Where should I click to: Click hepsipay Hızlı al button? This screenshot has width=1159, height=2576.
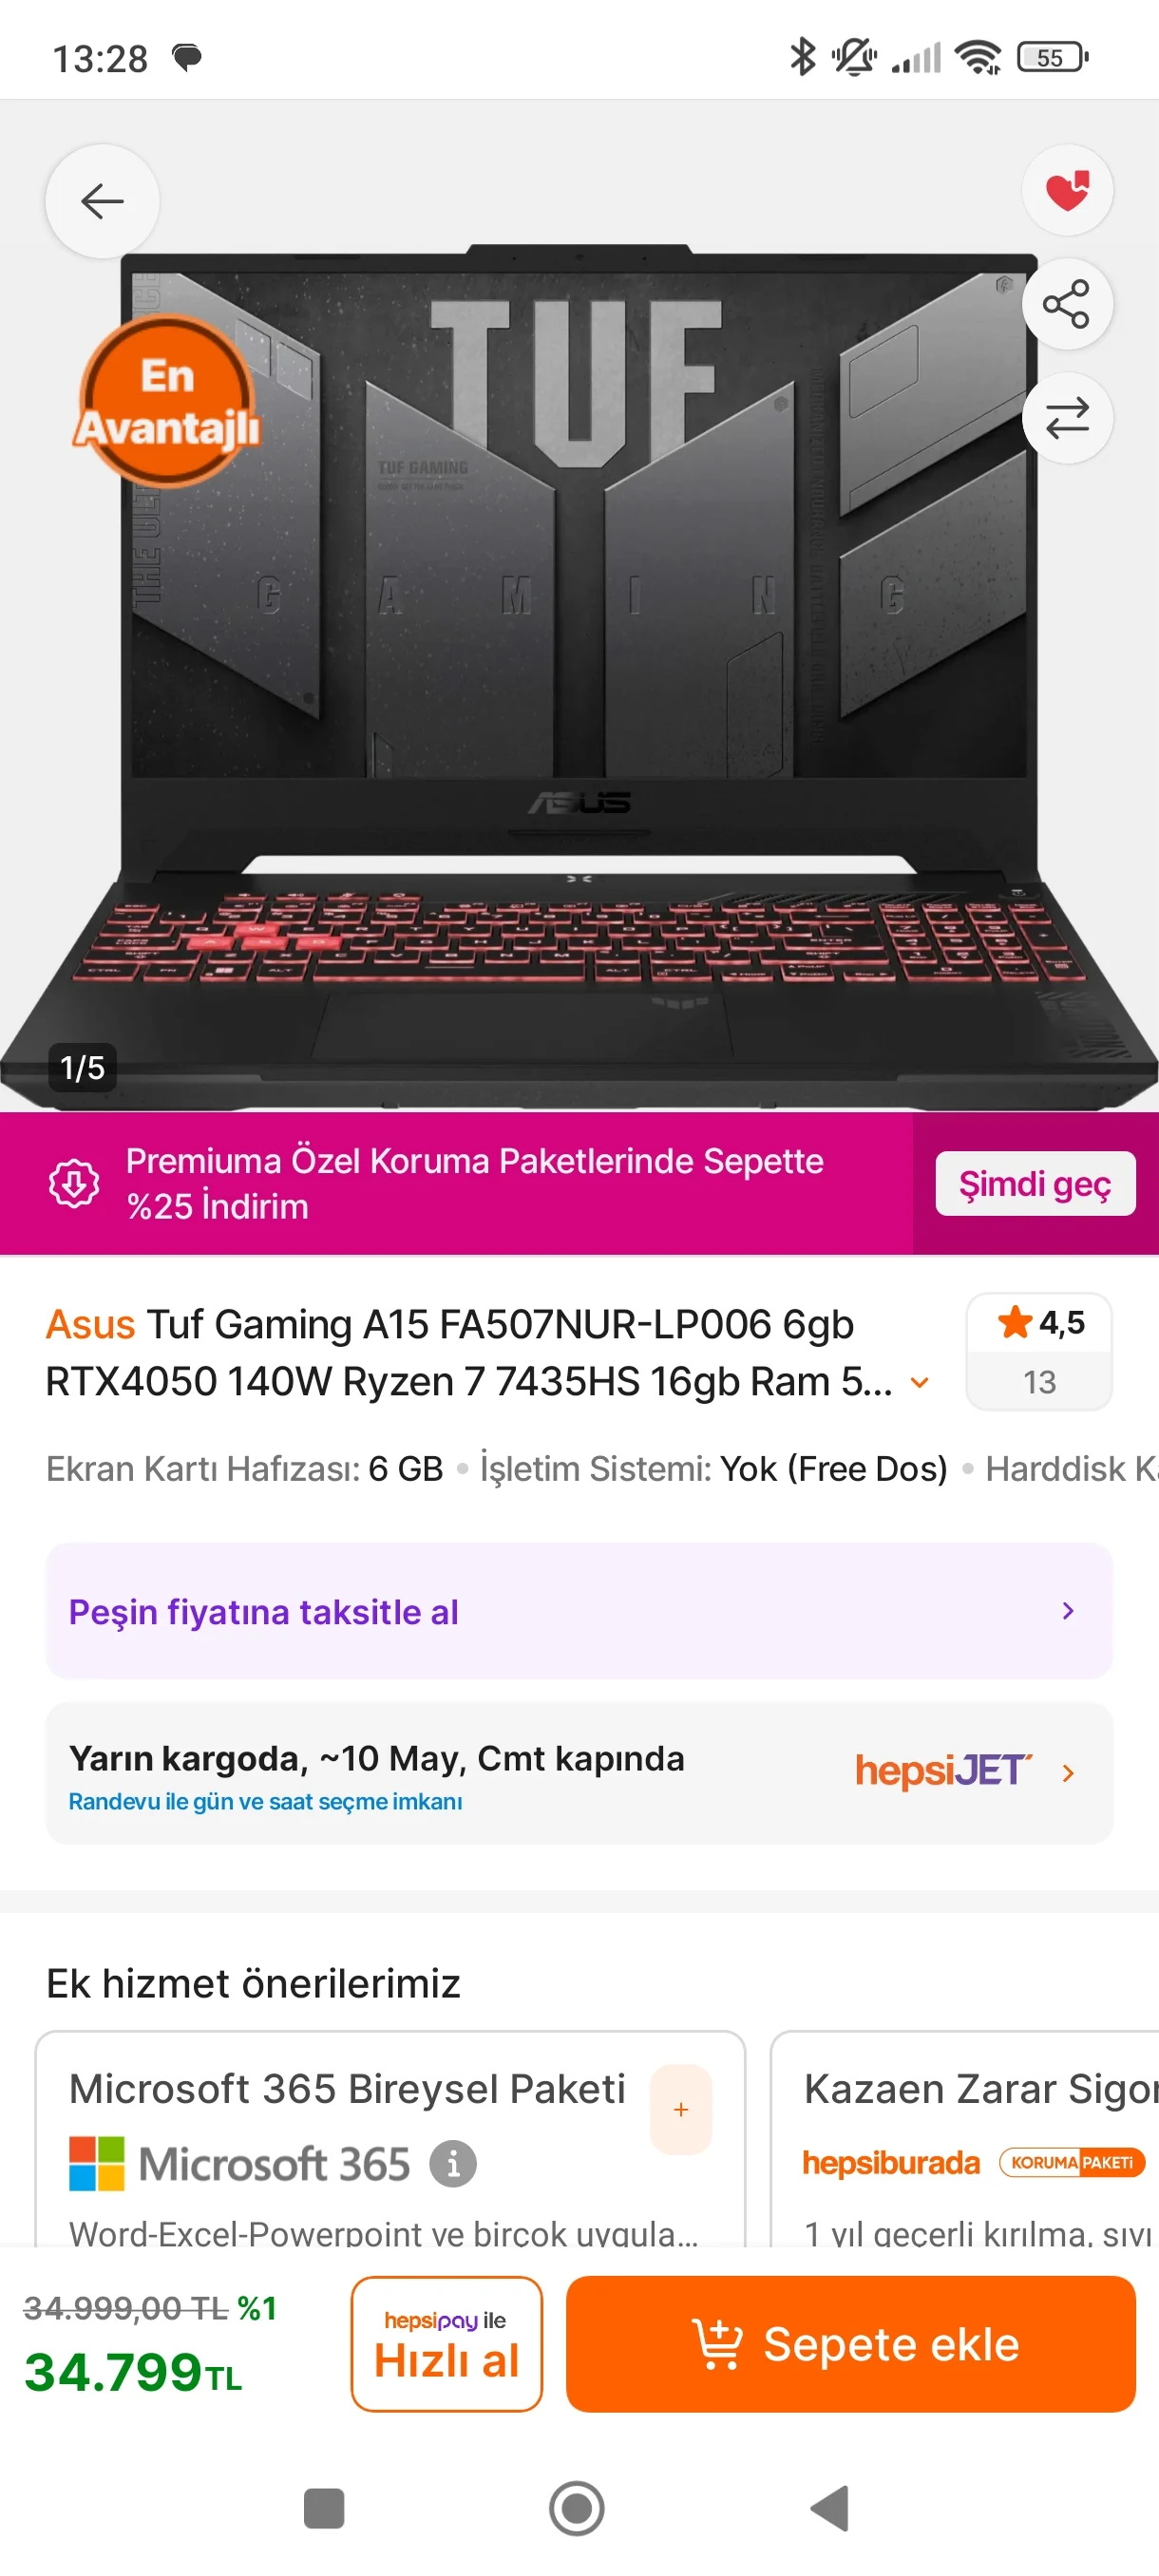coord(446,2343)
